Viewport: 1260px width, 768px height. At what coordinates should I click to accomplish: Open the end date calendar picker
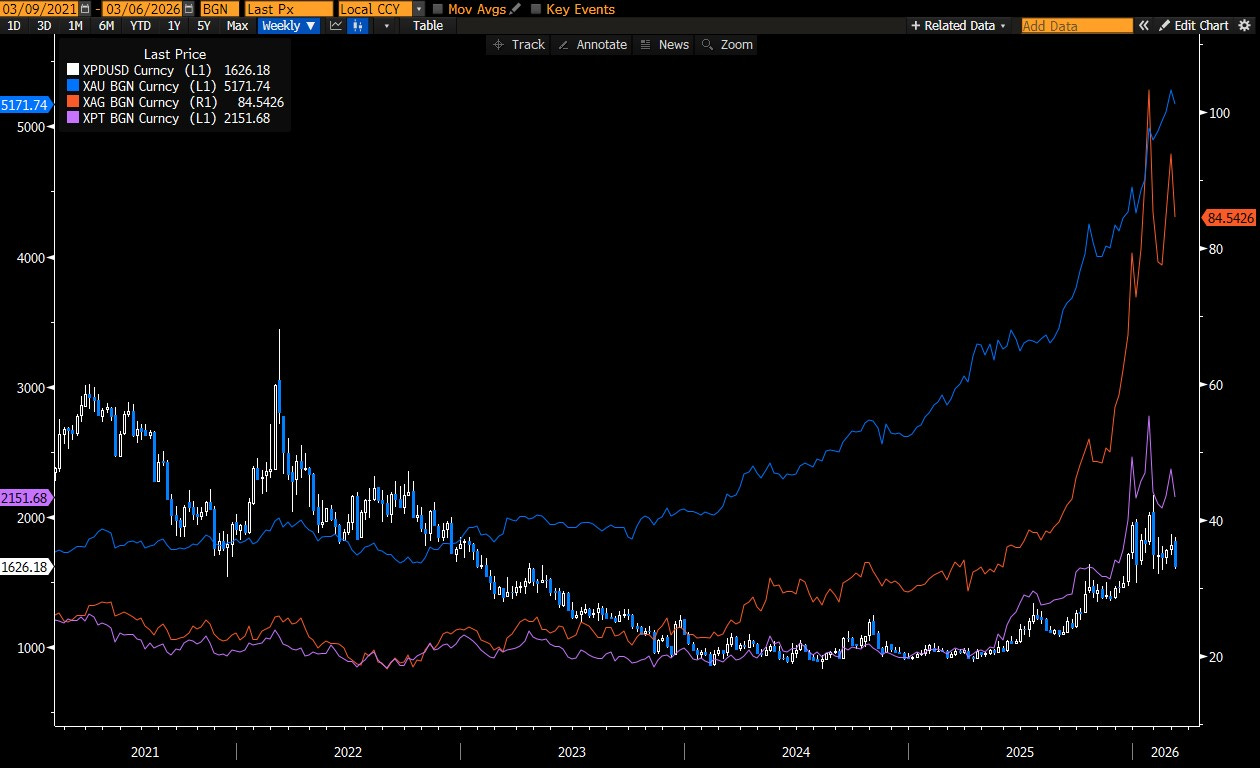point(188,9)
